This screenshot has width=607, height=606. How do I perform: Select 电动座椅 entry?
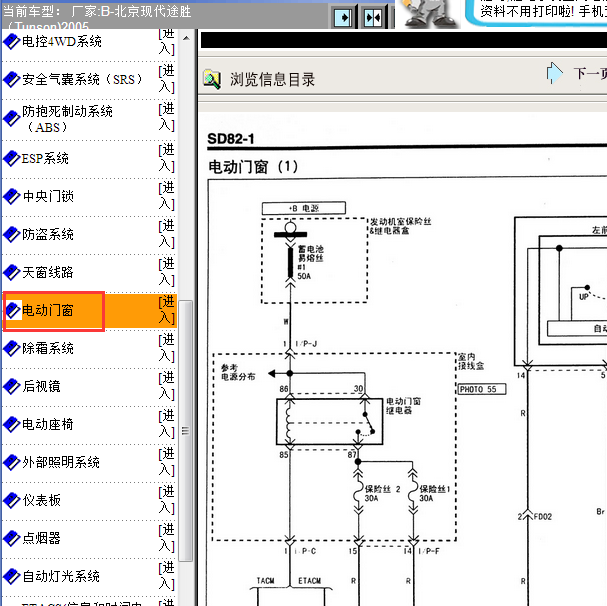(x=48, y=424)
